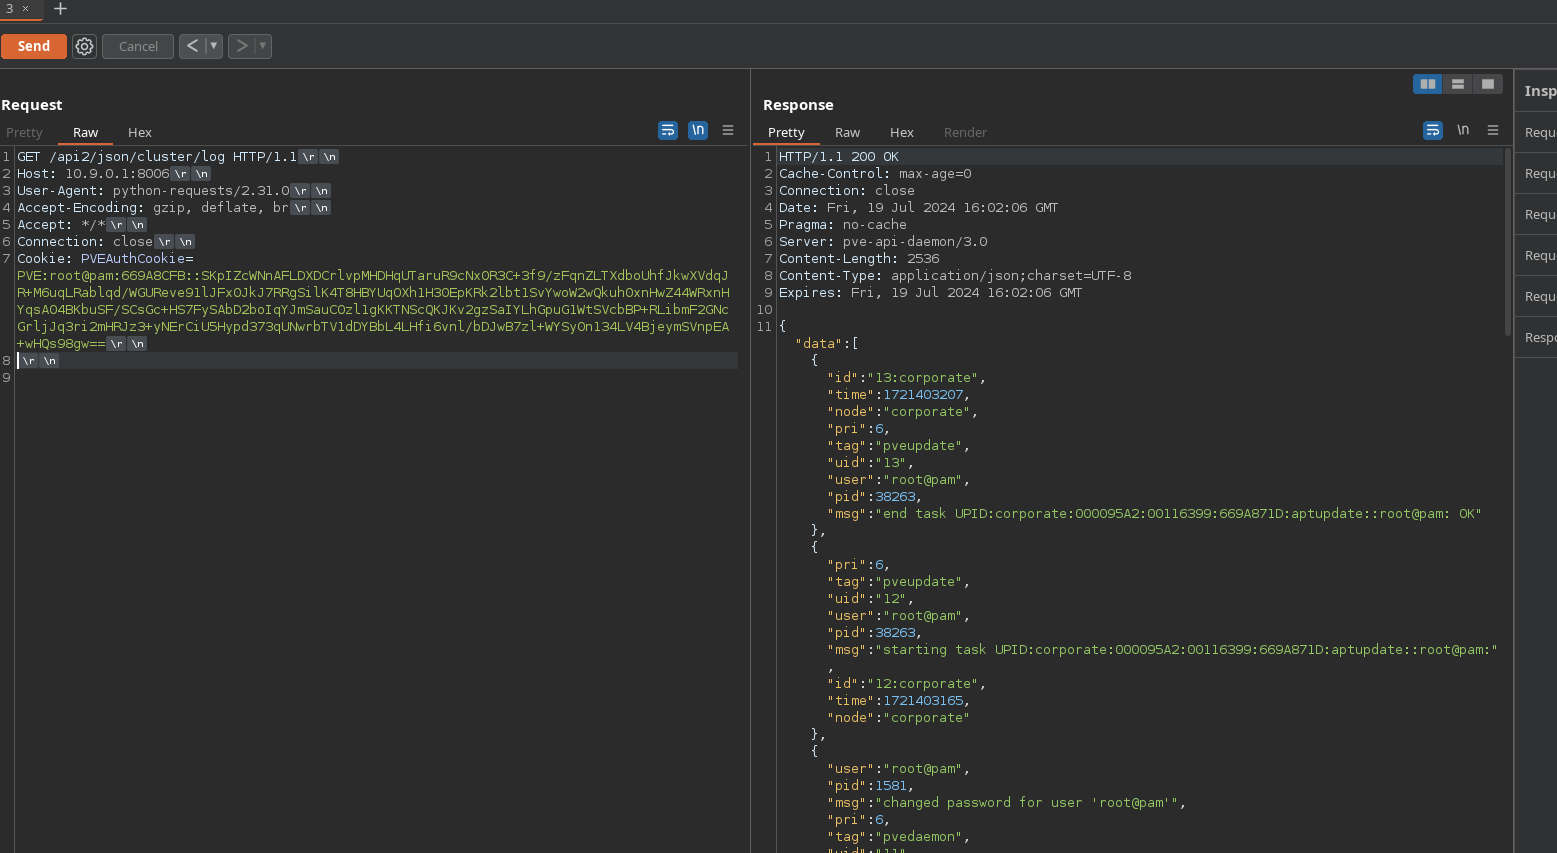Expand the fourth Inspector Requ section

coord(1538,255)
